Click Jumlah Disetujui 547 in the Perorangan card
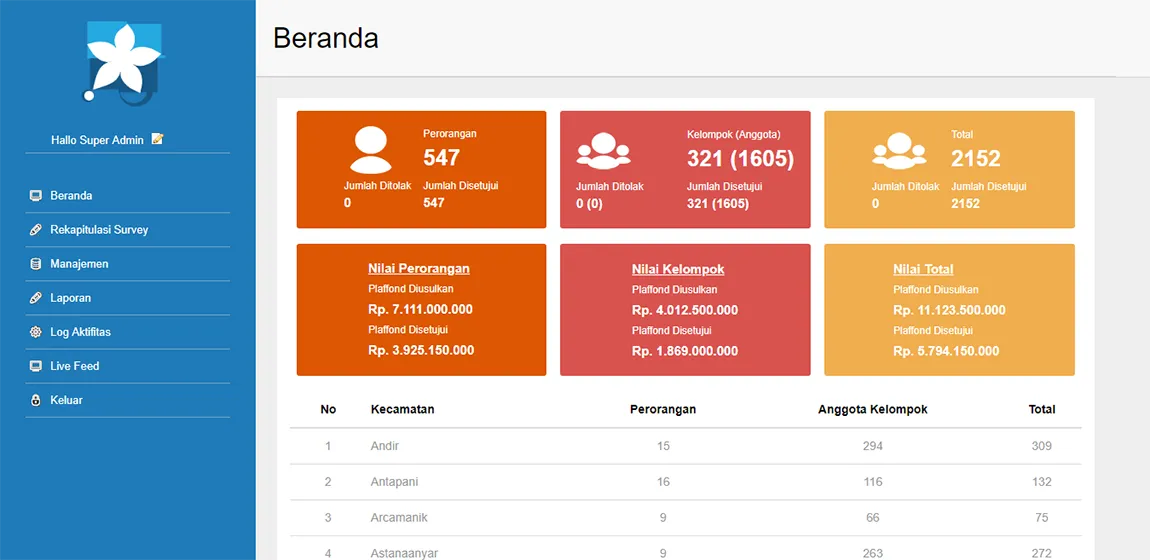Image resolution: width=1150 pixels, height=560 pixels. pos(433,203)
